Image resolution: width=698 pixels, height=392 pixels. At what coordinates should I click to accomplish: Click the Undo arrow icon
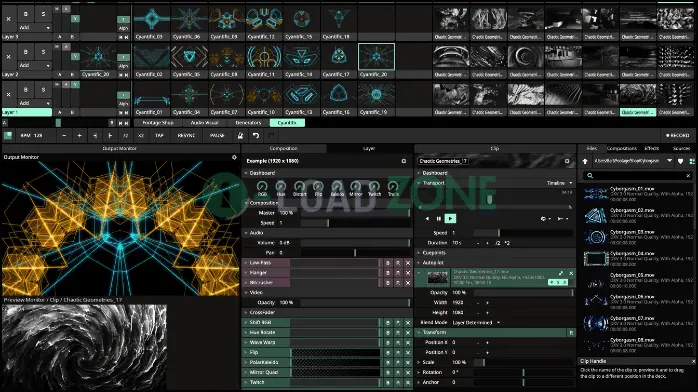pos(256,135)
